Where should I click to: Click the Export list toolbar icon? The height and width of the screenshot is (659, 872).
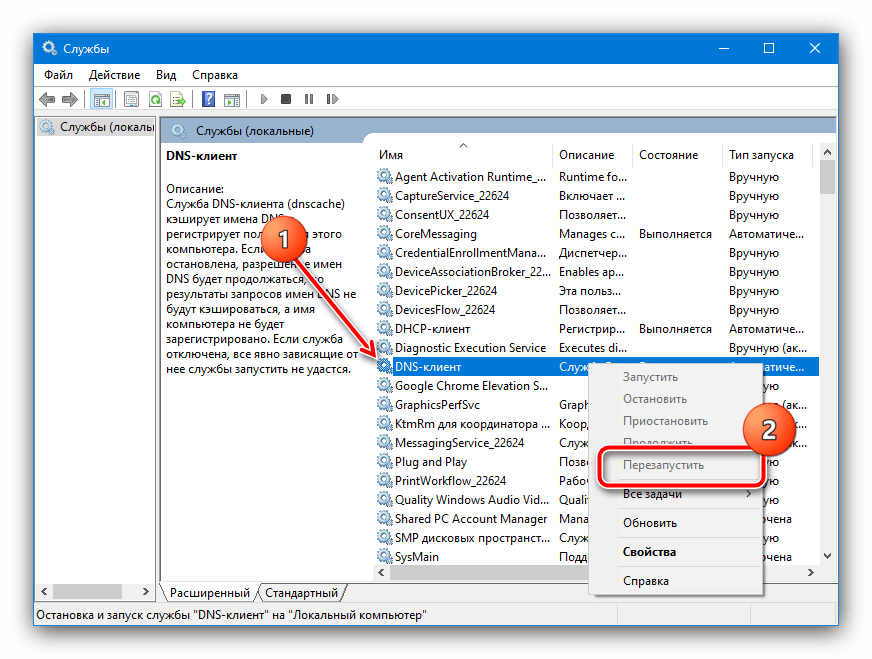tap(178, 100)
